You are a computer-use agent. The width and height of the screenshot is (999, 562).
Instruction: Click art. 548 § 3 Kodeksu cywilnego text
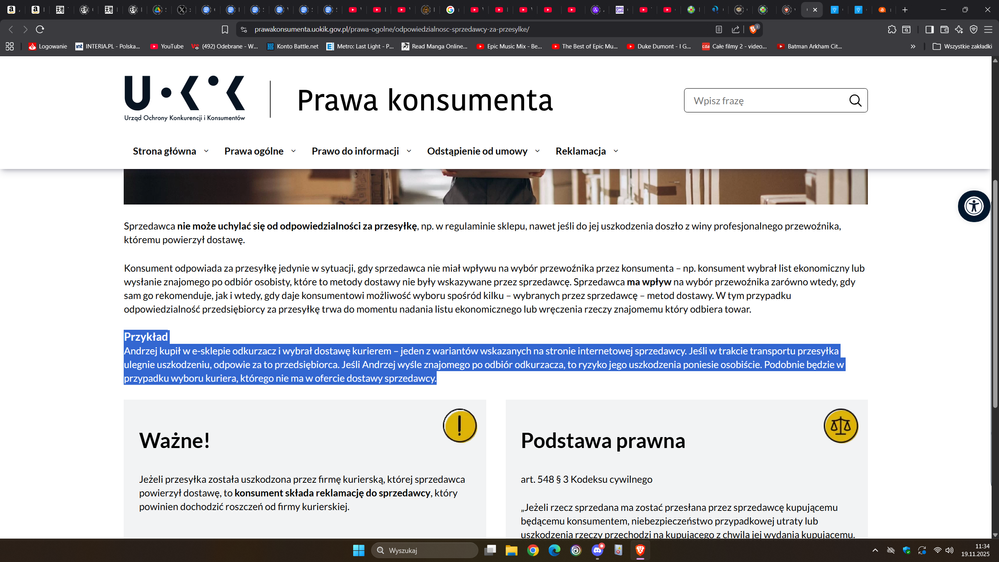(586, 479)
